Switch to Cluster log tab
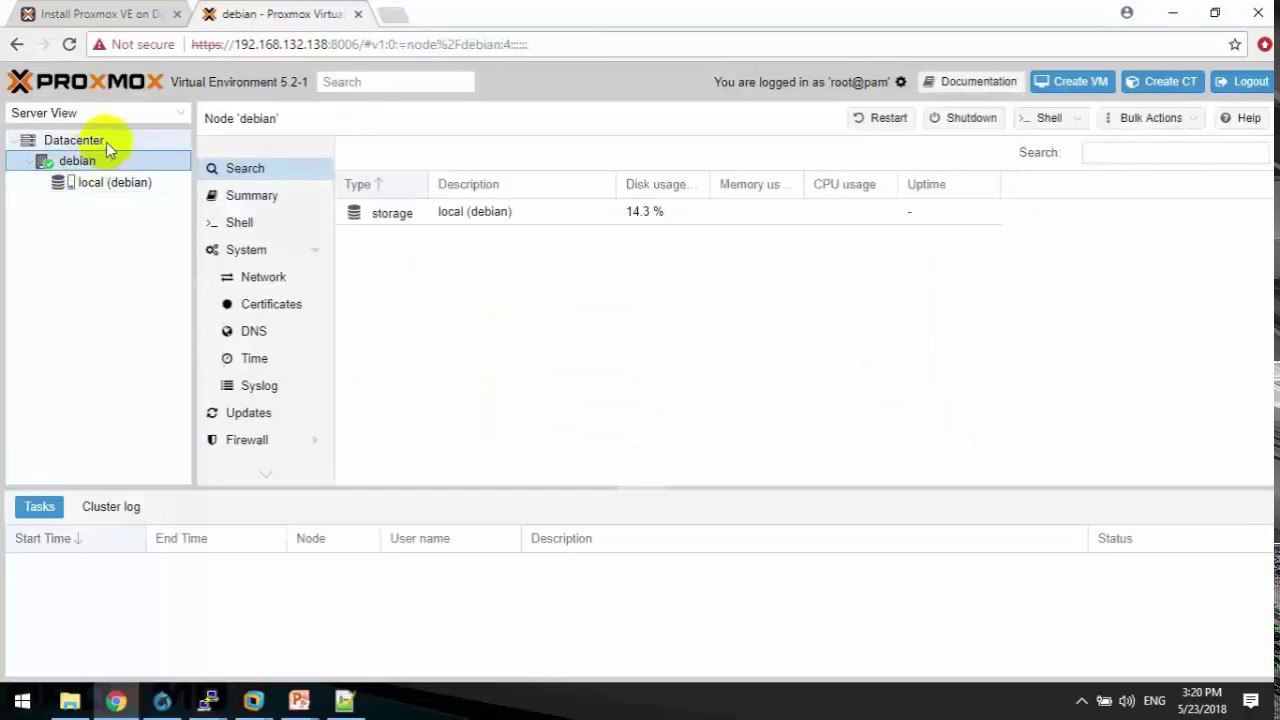The height and width of the screenshot is (720, 1280). [111, 507]
